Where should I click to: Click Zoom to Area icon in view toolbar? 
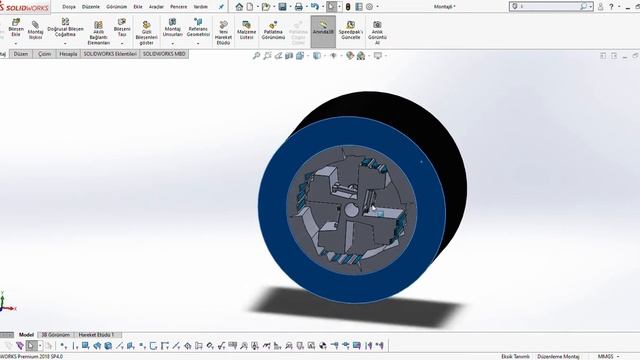point(267,56)
